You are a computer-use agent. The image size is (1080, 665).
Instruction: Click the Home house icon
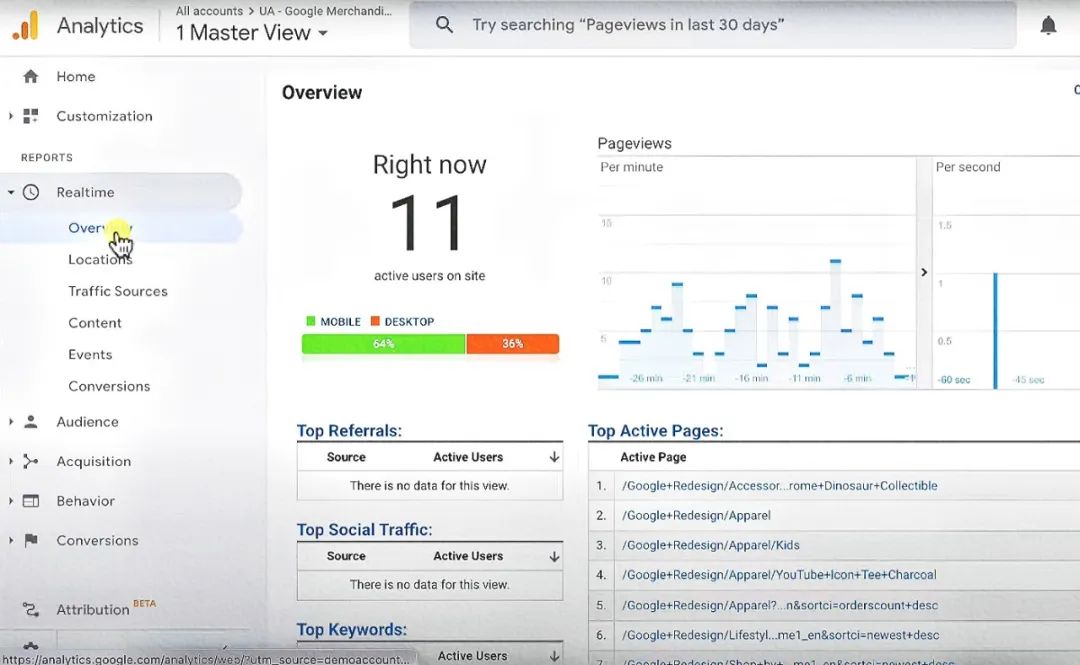pos(30,76)
